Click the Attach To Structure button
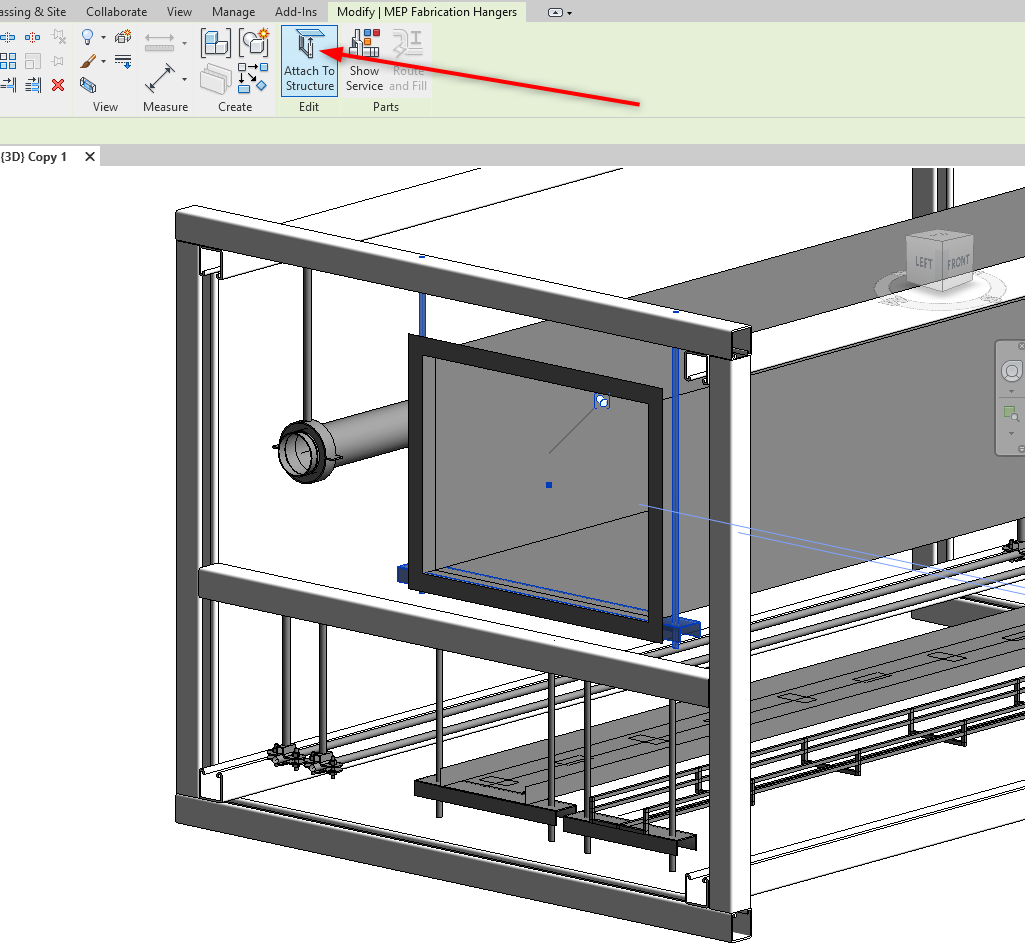The image size is (1025, 945). click(x=309, y=61)
